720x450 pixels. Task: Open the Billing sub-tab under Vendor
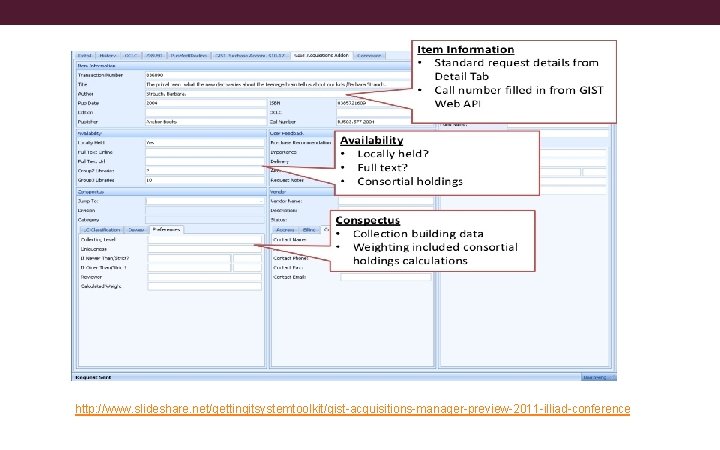pyautogui.click(x=309, y=230)
